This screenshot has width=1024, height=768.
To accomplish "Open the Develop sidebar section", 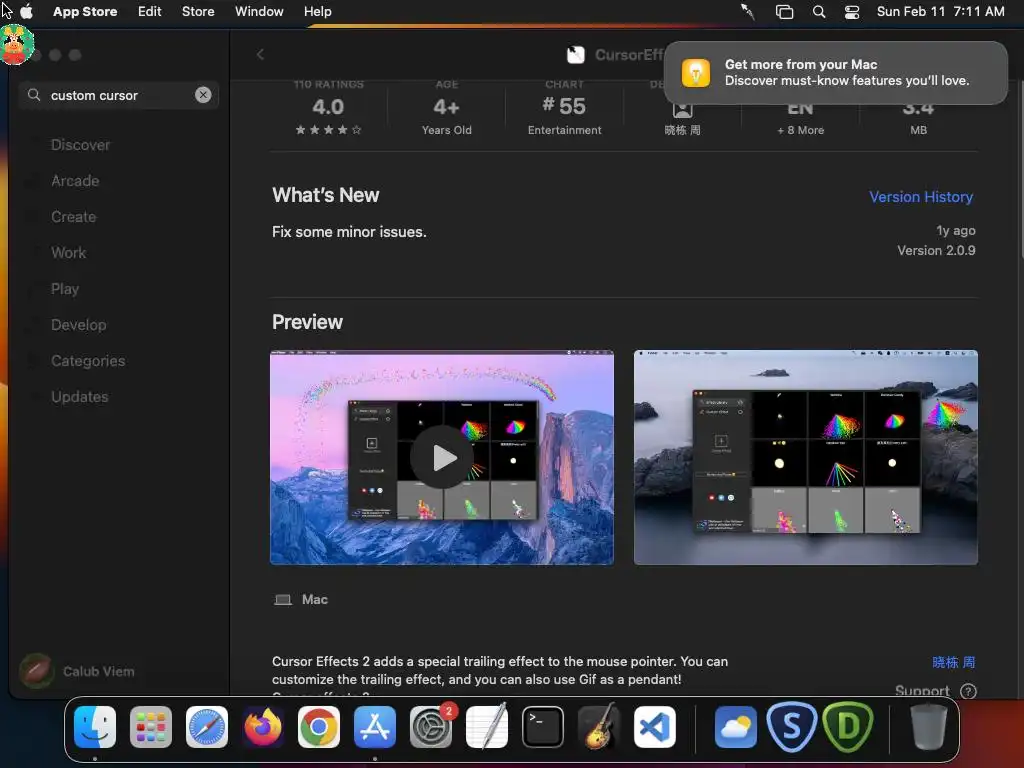I will point(78,325).
